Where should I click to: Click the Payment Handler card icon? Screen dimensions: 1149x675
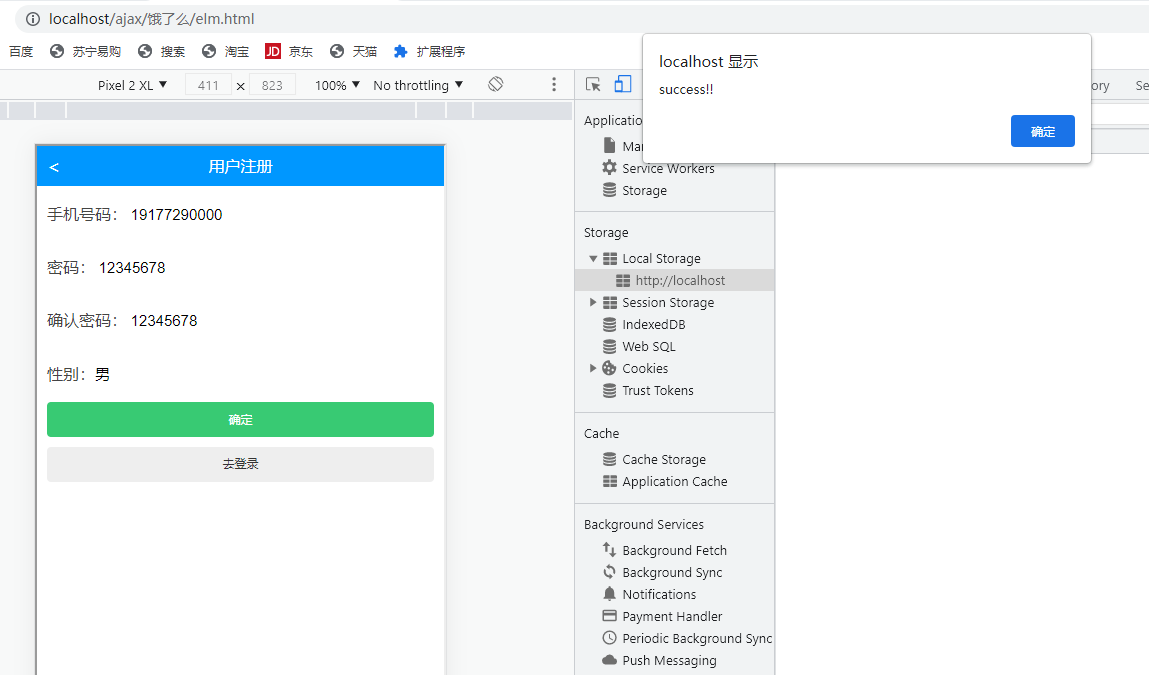[x=609, y=616]
